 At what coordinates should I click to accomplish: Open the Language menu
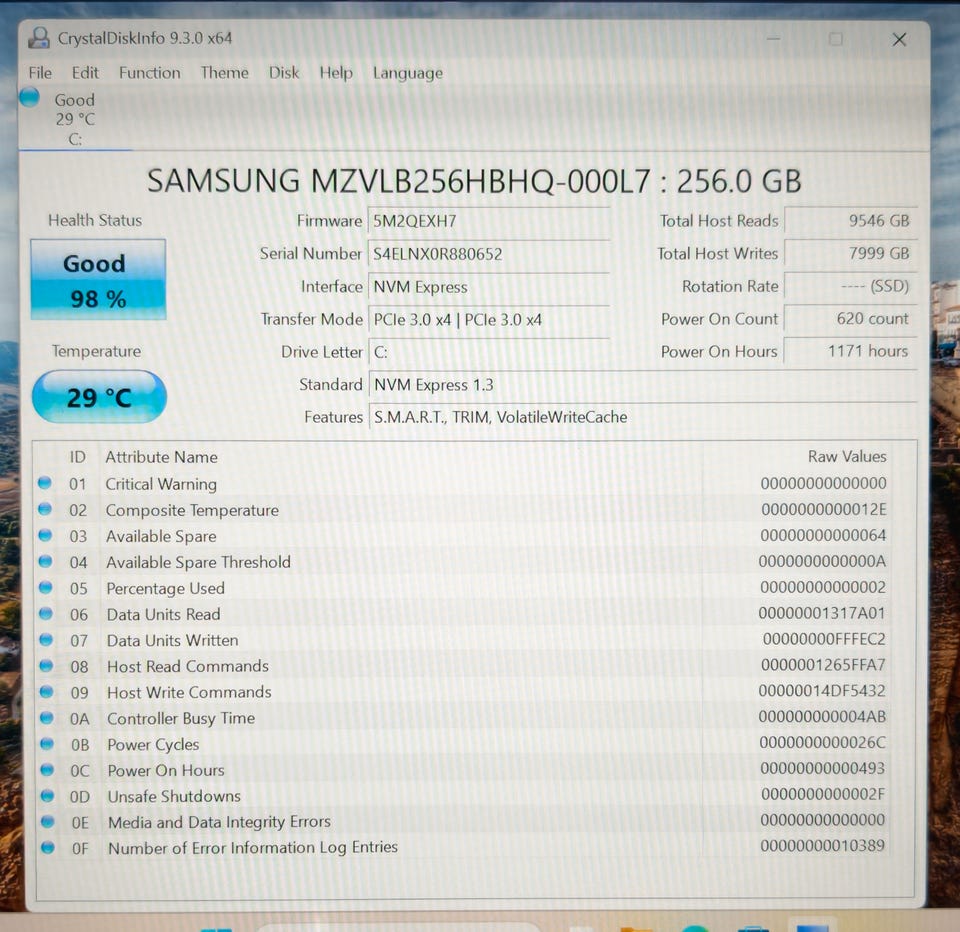(408, 73)
